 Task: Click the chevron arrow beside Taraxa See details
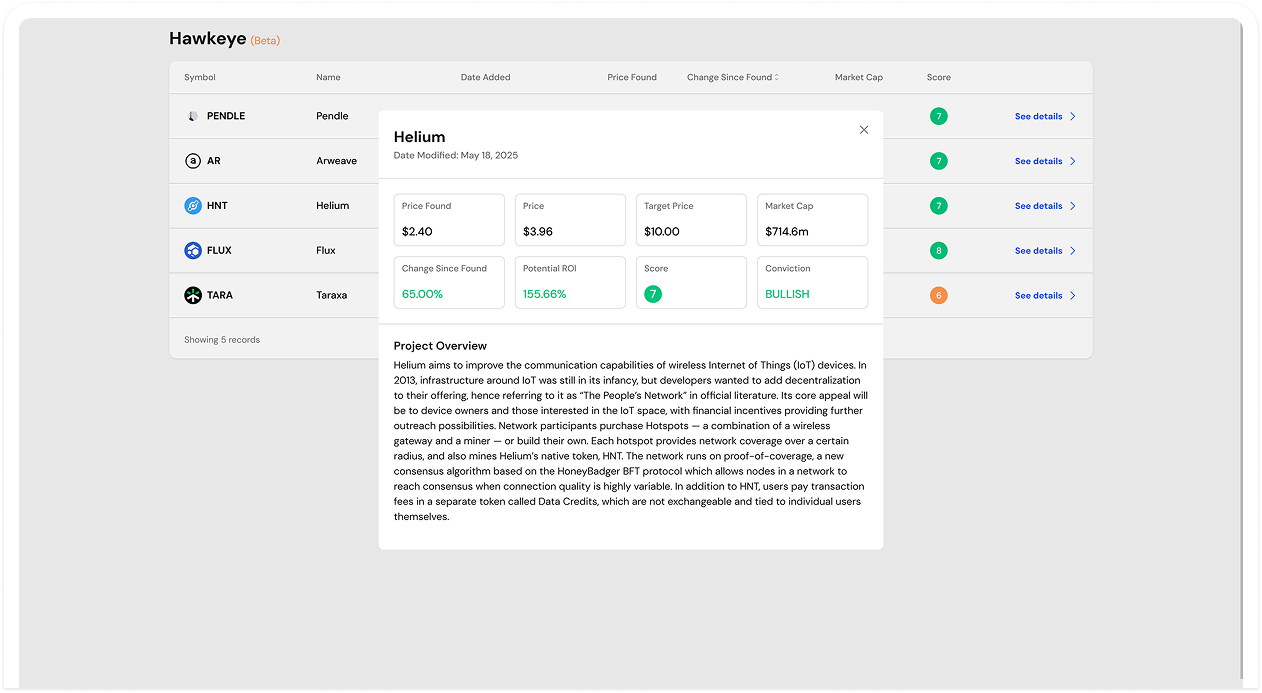1073,296
